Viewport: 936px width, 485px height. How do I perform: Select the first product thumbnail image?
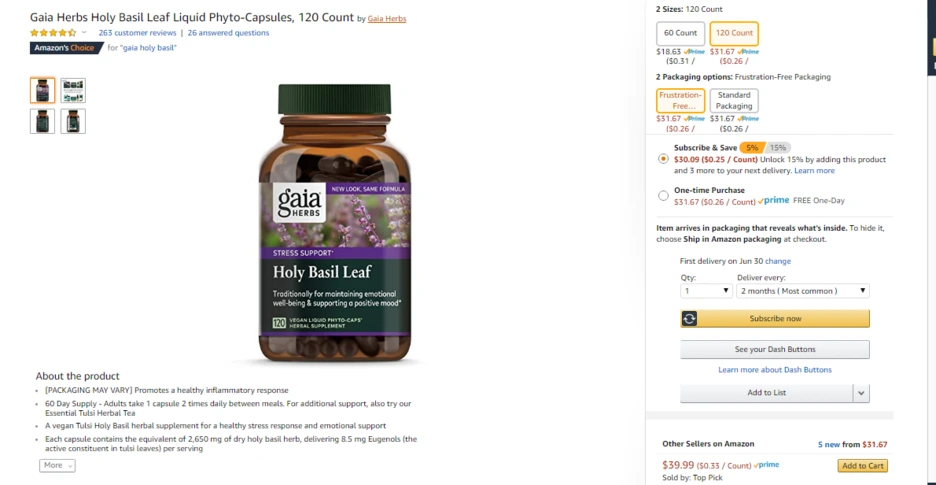(x=42, y=90)
